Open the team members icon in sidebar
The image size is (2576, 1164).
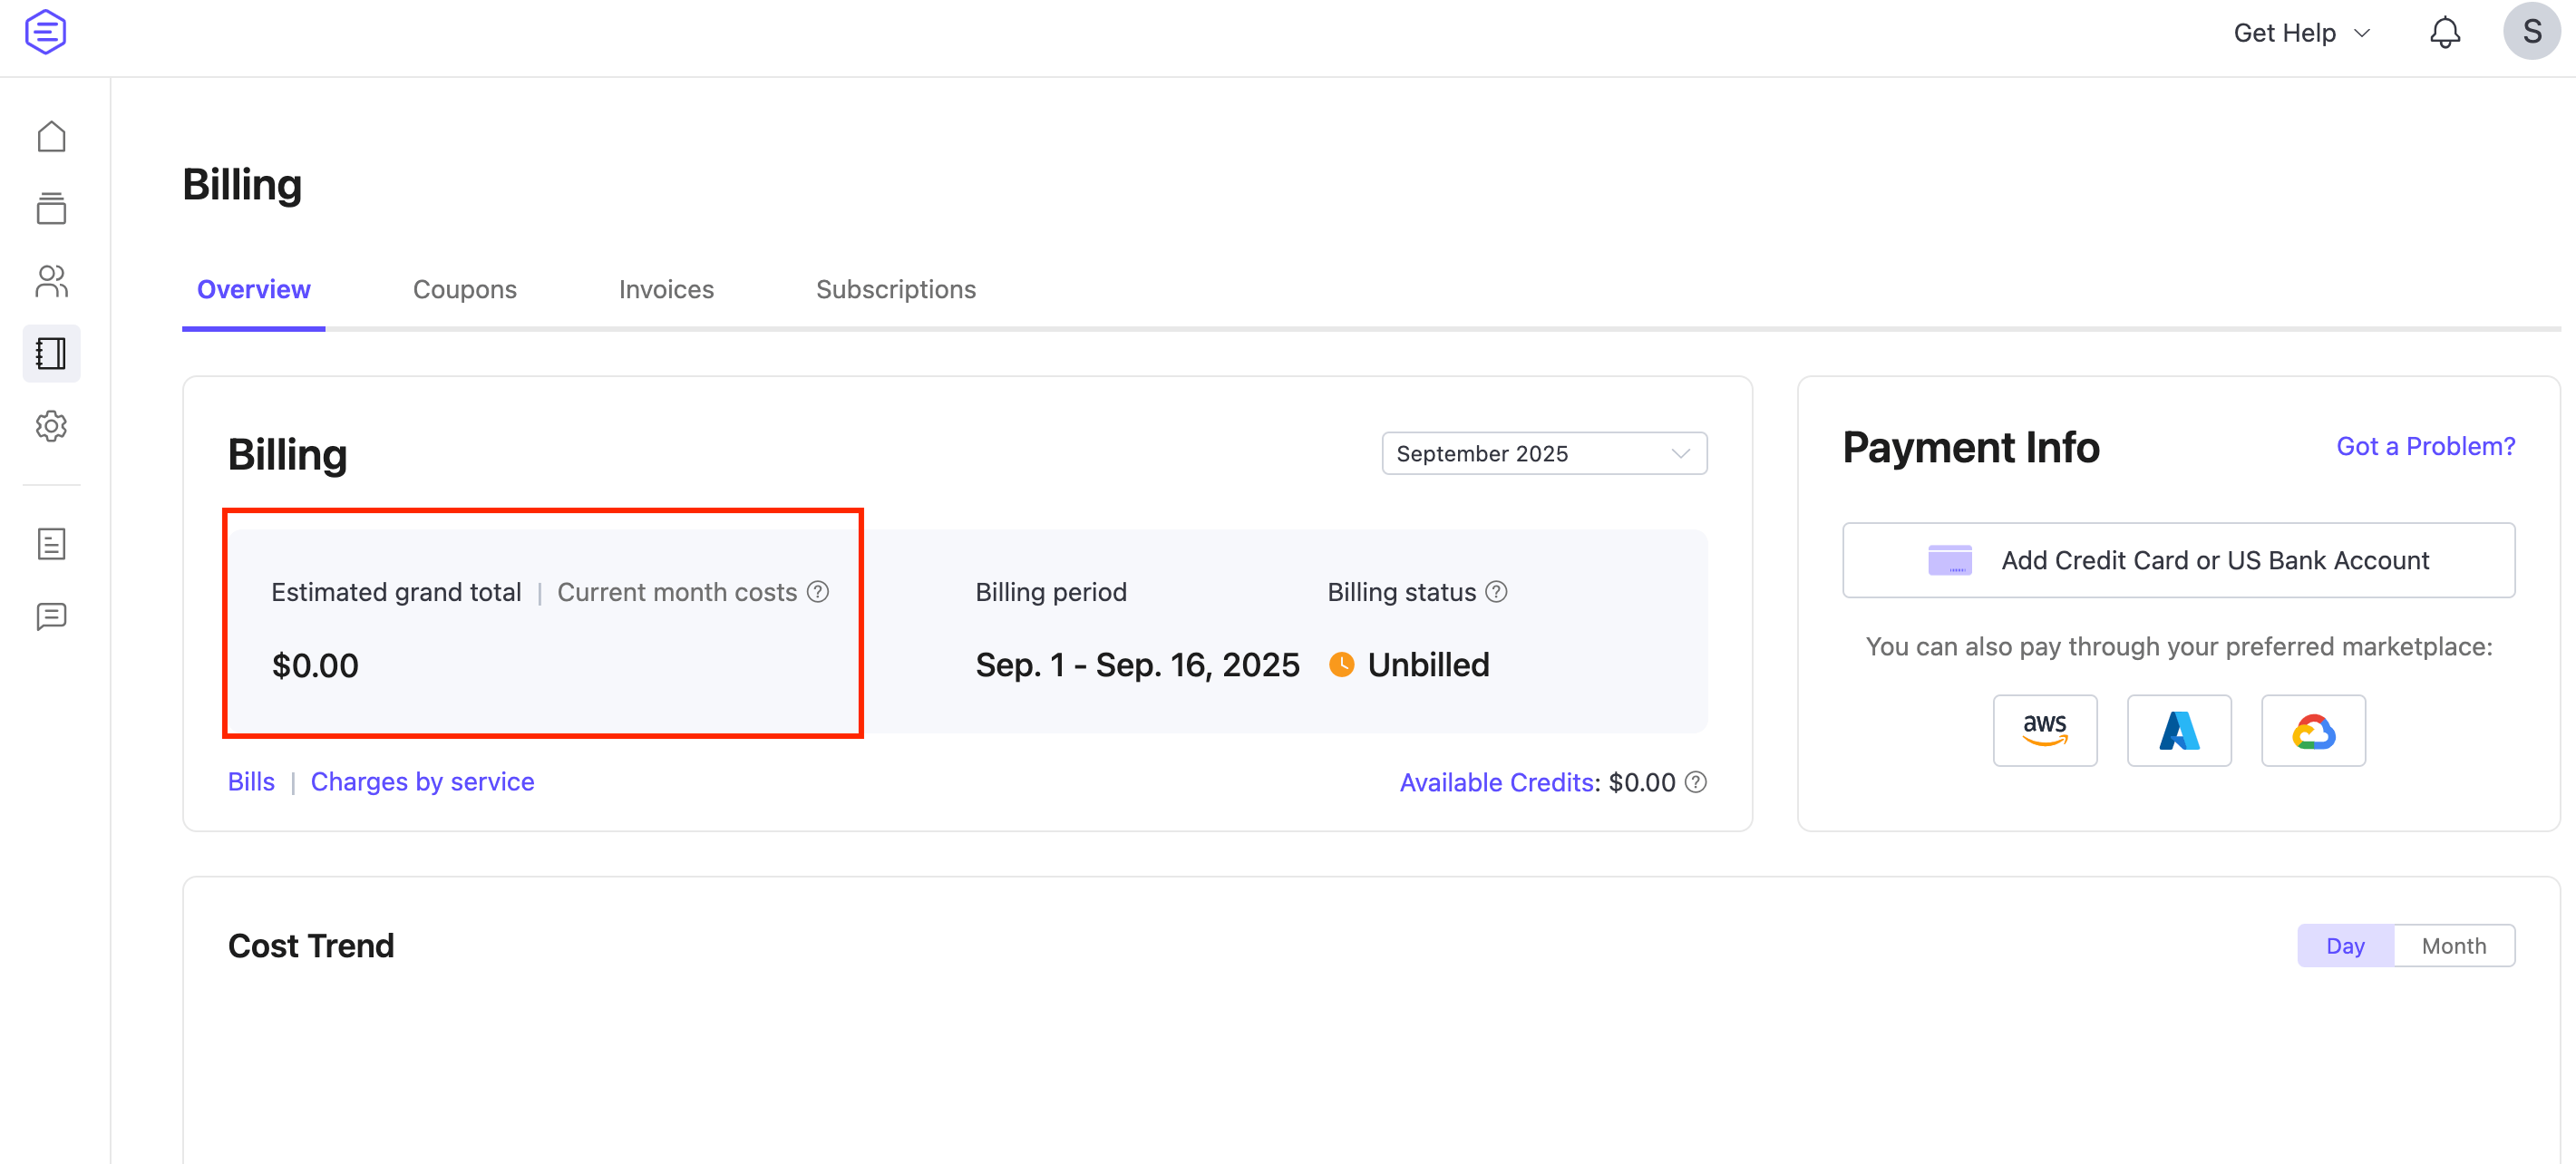click(x=50, y=281)
